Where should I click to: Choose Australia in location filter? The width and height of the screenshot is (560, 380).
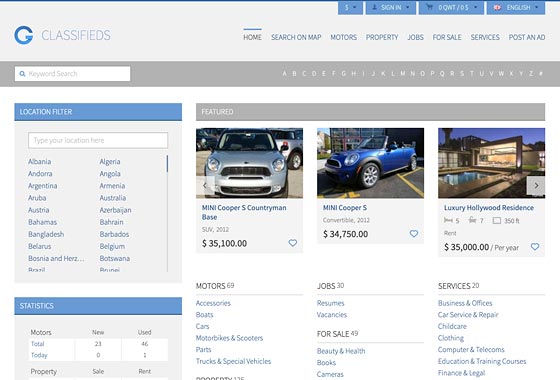click(112, 198)
